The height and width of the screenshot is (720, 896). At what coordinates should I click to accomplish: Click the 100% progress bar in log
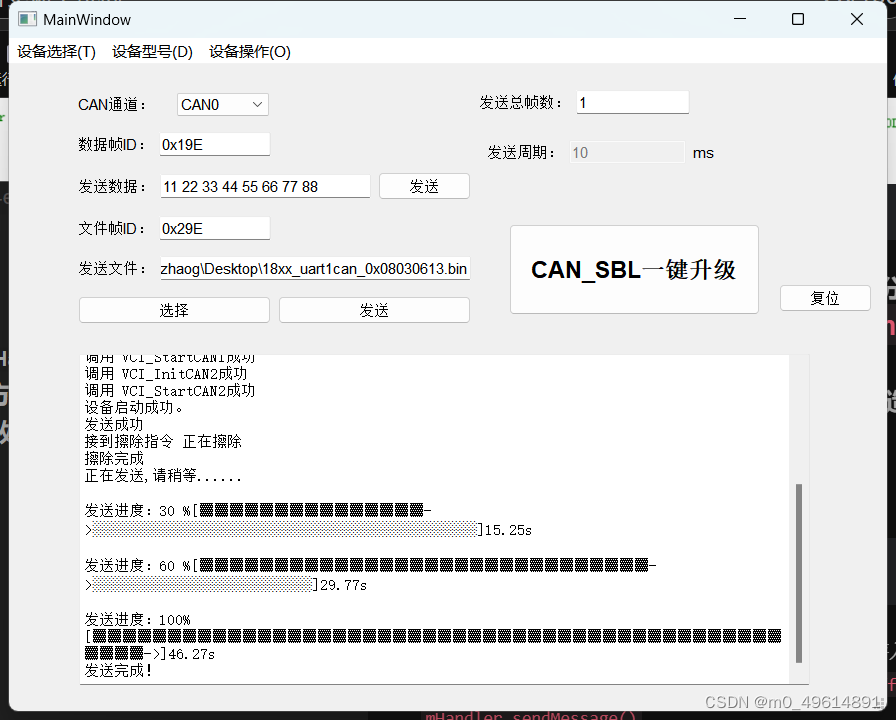click(430, 635)
